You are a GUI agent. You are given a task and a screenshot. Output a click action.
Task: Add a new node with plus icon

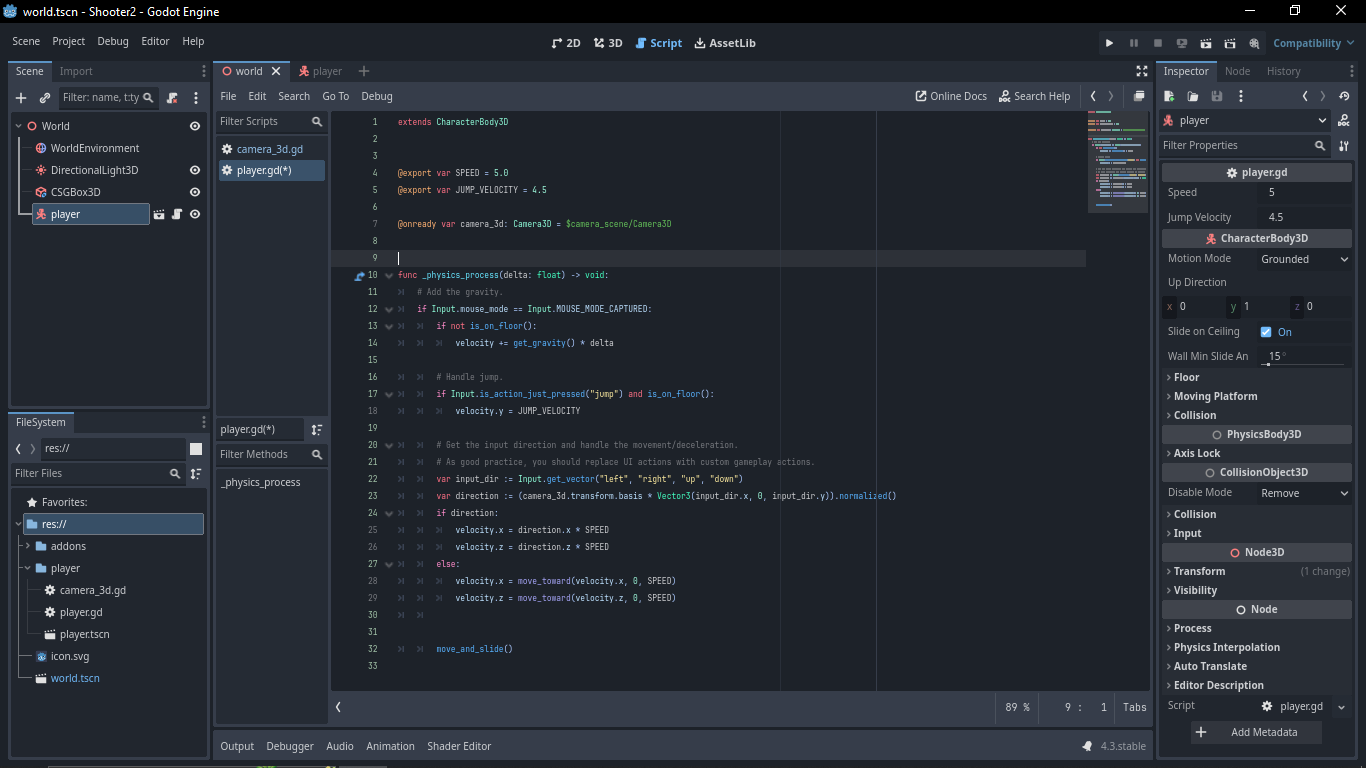[21, 97]
